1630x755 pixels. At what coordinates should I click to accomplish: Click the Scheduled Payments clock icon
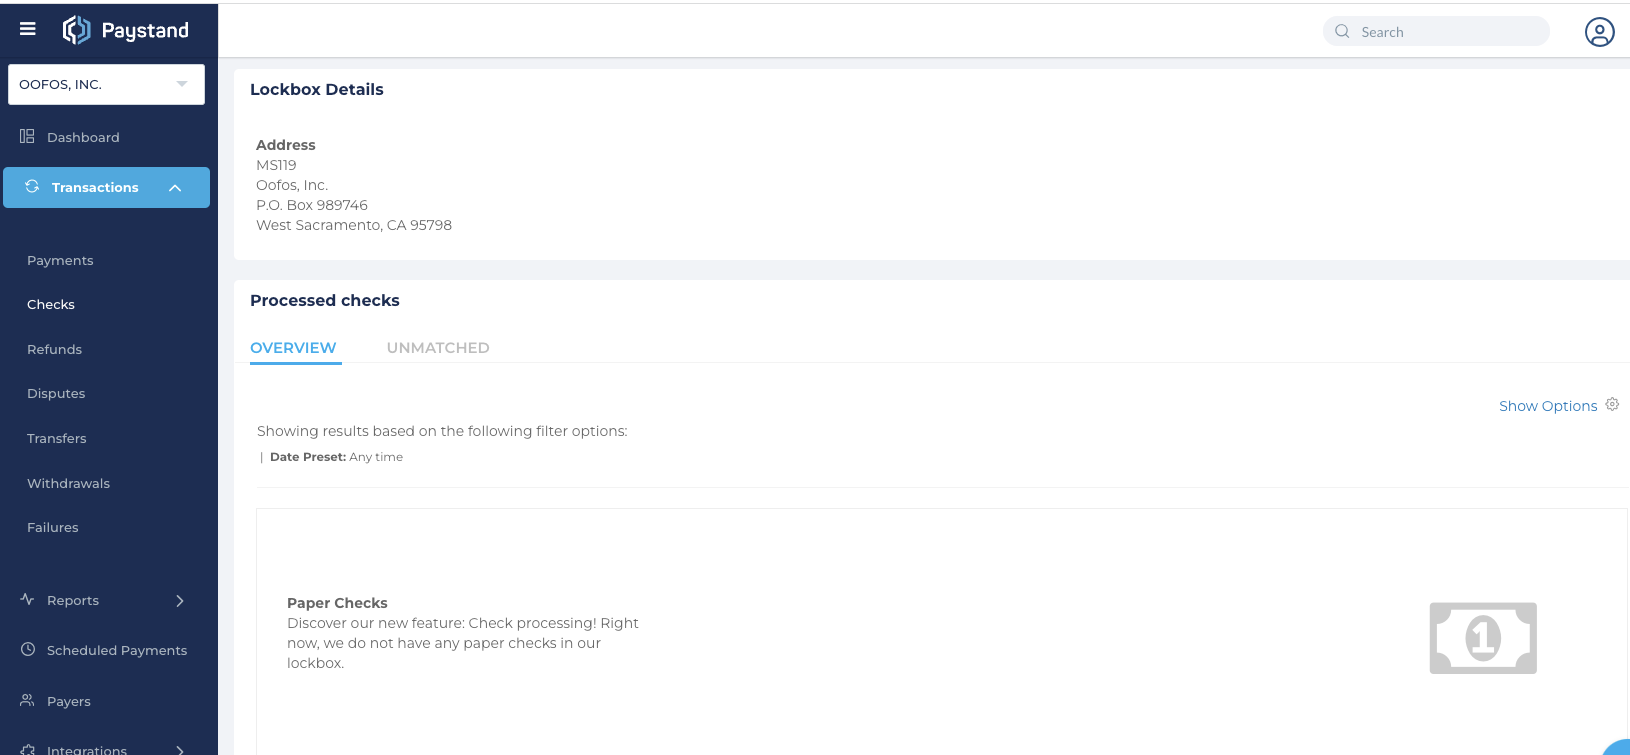[x=28, y=649]
